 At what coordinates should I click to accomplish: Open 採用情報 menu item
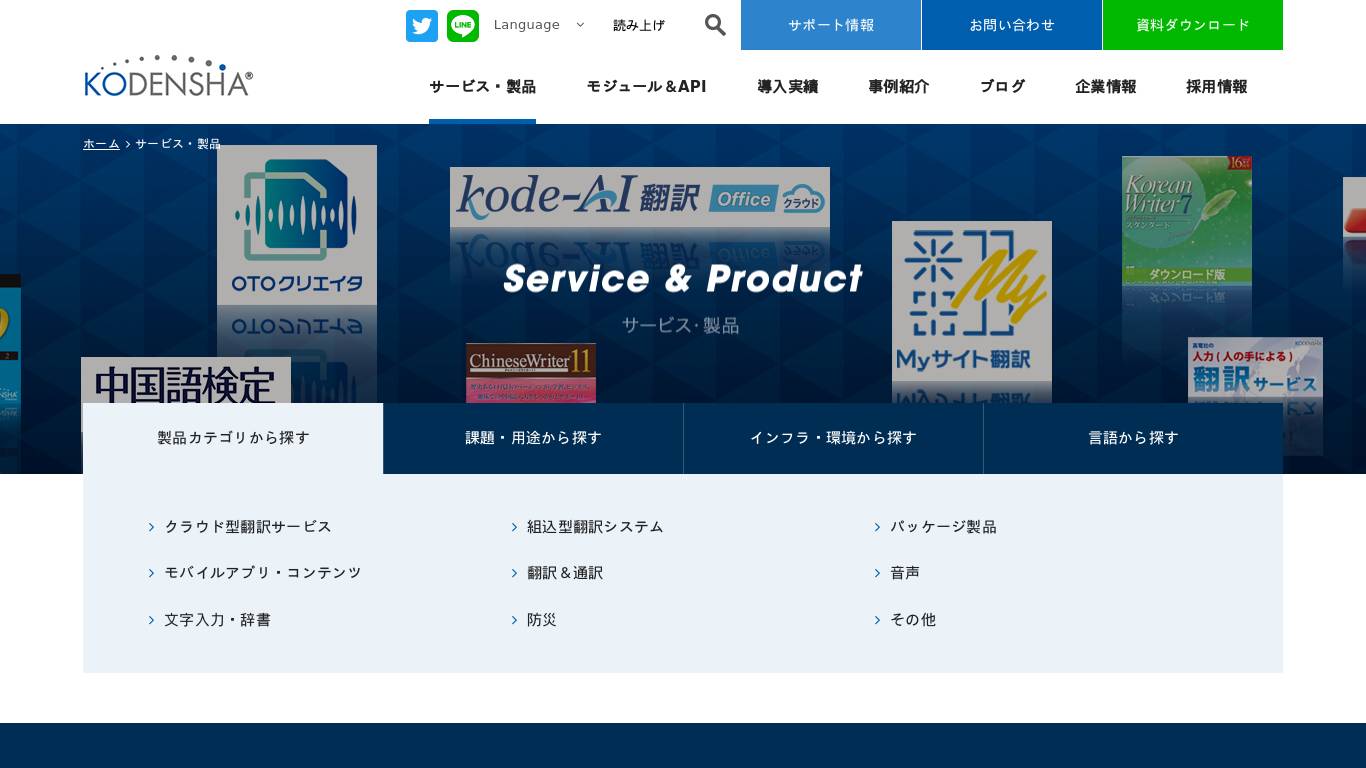coord(1217,86)
